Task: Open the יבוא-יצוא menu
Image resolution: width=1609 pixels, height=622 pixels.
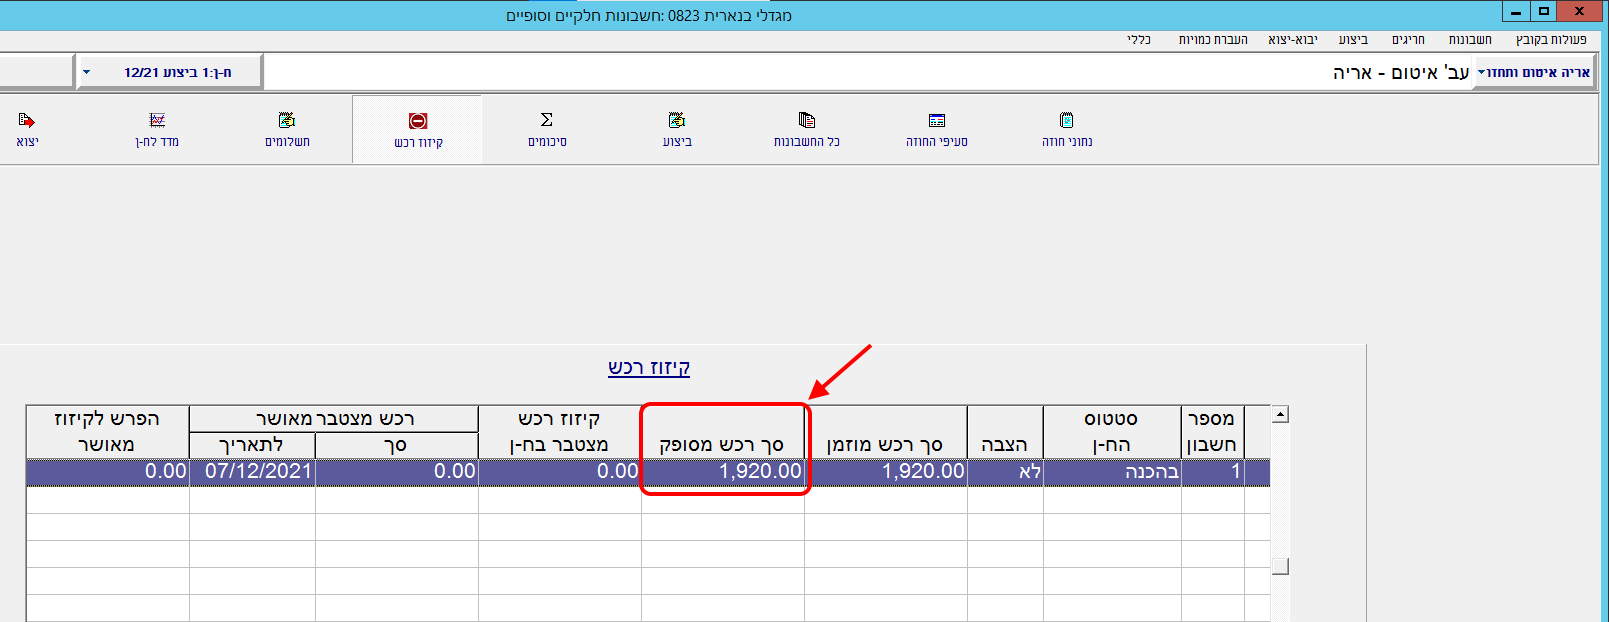Action: pyautogui.click(x=1292, y=39)
